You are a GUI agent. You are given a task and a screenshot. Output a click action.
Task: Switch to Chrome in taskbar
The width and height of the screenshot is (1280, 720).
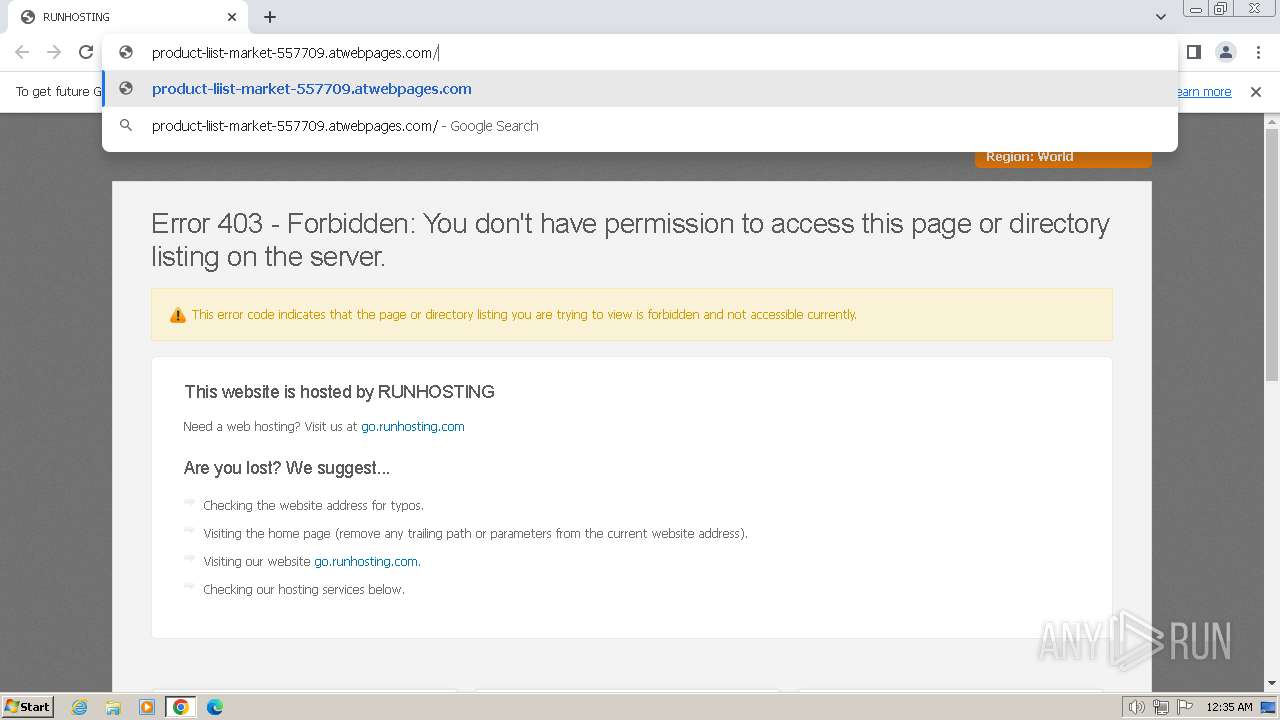coord(181,707)
